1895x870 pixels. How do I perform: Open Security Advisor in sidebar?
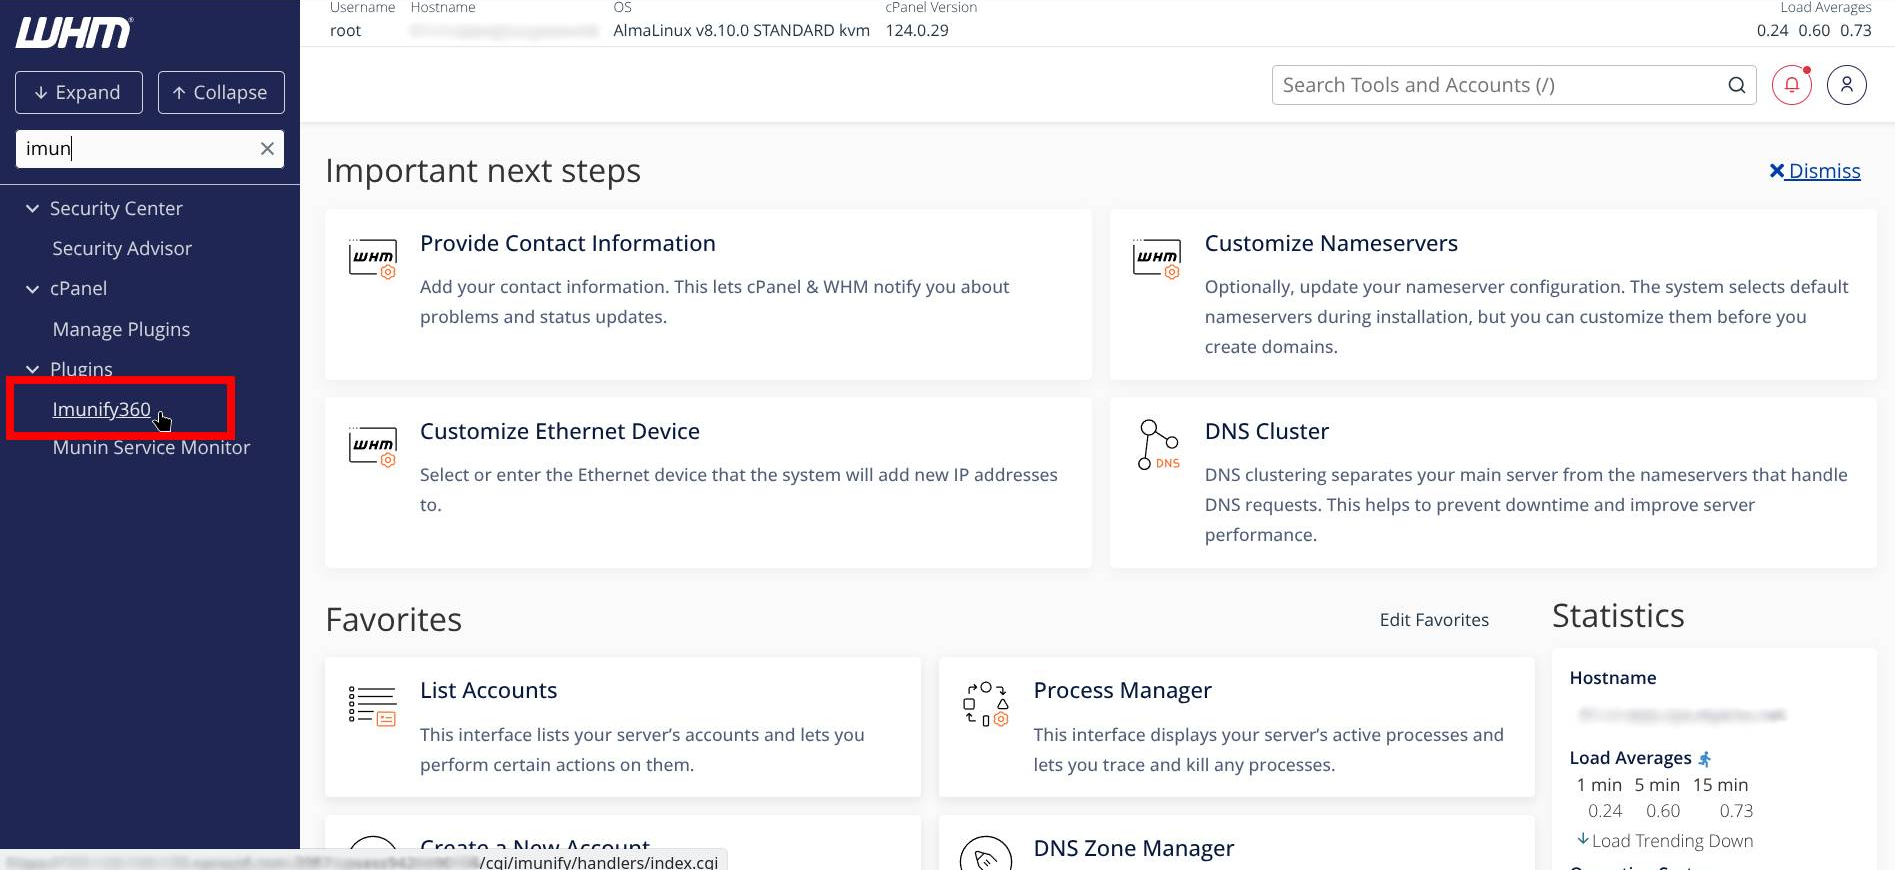click(x=122, y=248)
